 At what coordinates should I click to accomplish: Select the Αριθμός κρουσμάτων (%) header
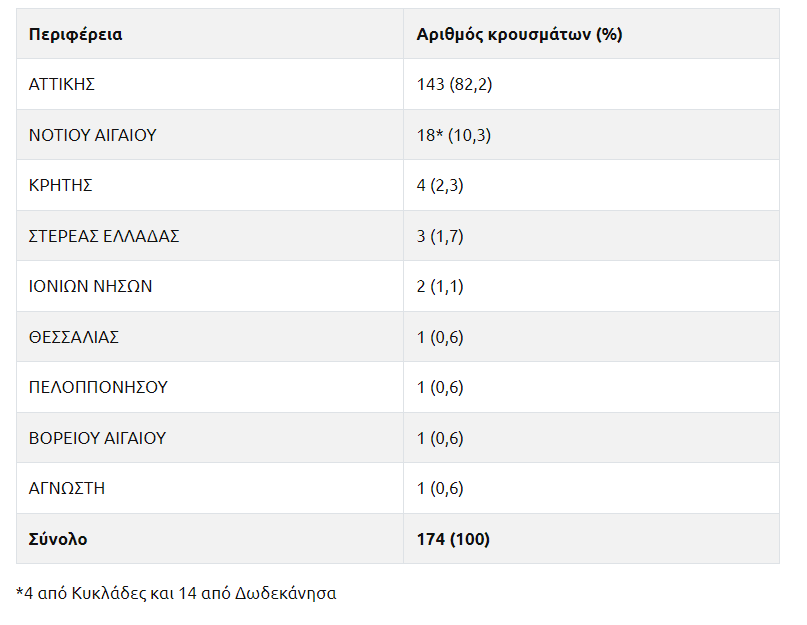[x=519, y=34]
